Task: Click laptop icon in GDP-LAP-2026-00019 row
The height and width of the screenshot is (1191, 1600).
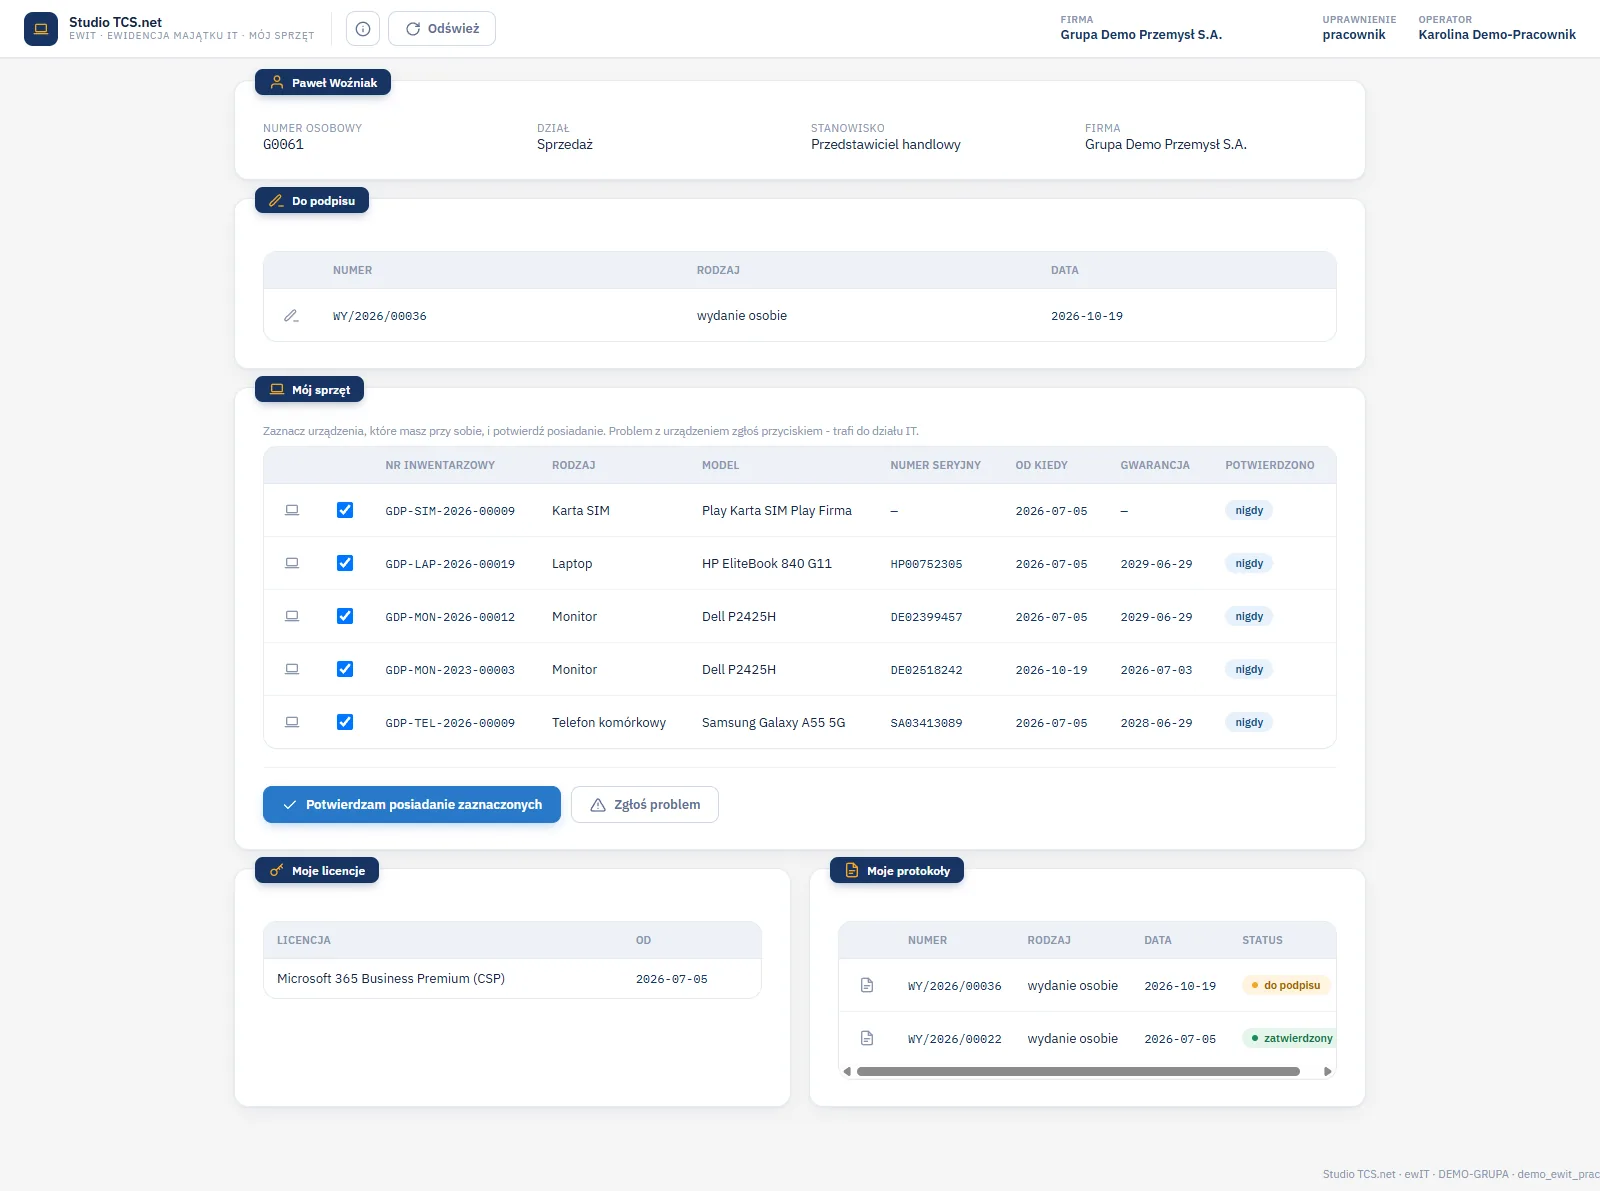Action: point(292,563)
